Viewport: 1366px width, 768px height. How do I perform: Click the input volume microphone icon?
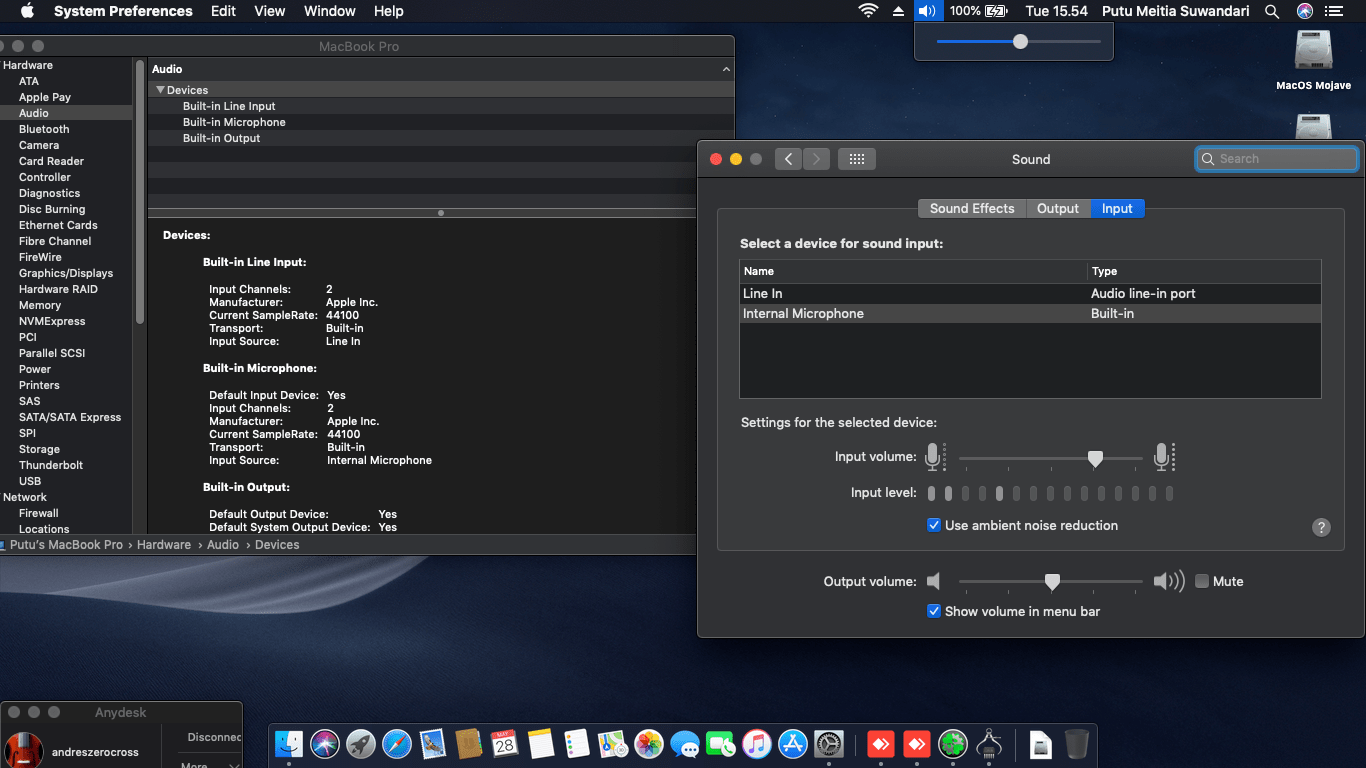click(x=934, y=456)
